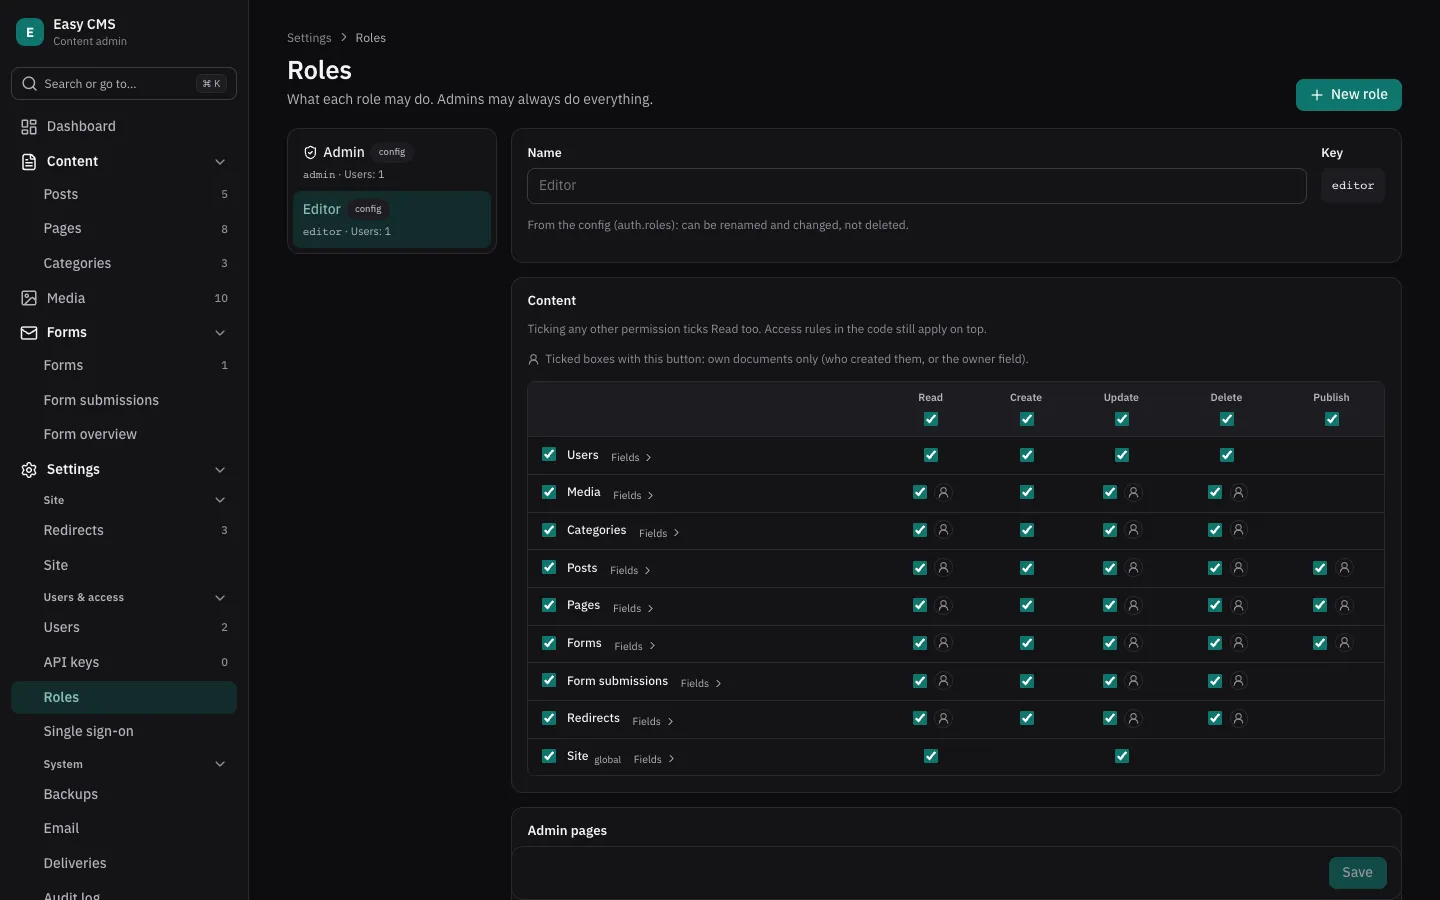Click the Content document icon in sidebar
Image resolution: width=1440 pixels, height=900 pixels.
point(29,162)
